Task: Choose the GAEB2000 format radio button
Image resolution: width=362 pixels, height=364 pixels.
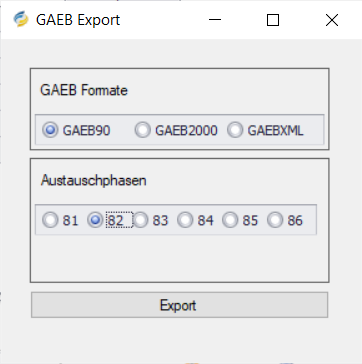Action: click(x=176, y=130)
